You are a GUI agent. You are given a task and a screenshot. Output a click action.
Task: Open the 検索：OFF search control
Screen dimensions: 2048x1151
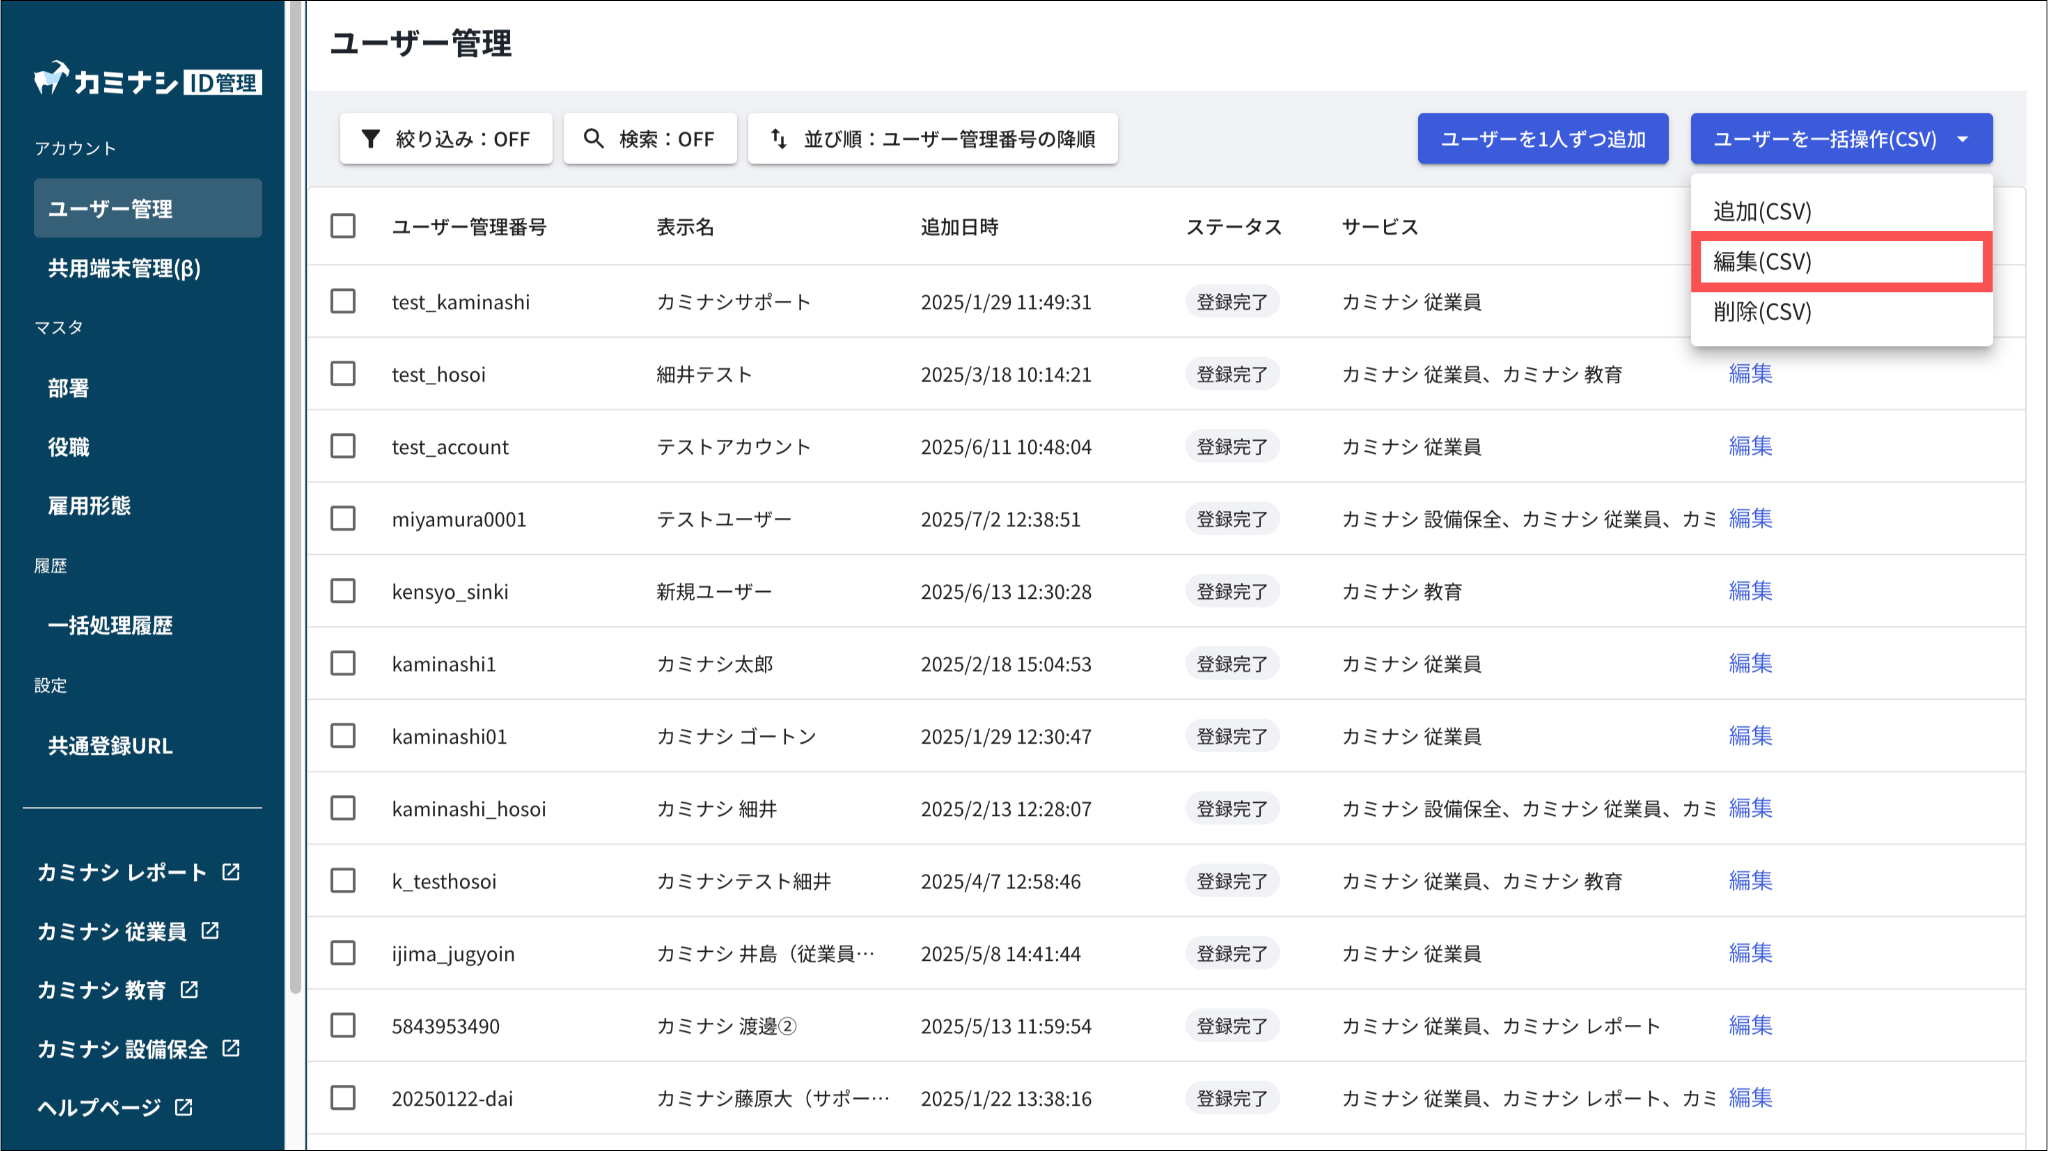click(650, 138)
